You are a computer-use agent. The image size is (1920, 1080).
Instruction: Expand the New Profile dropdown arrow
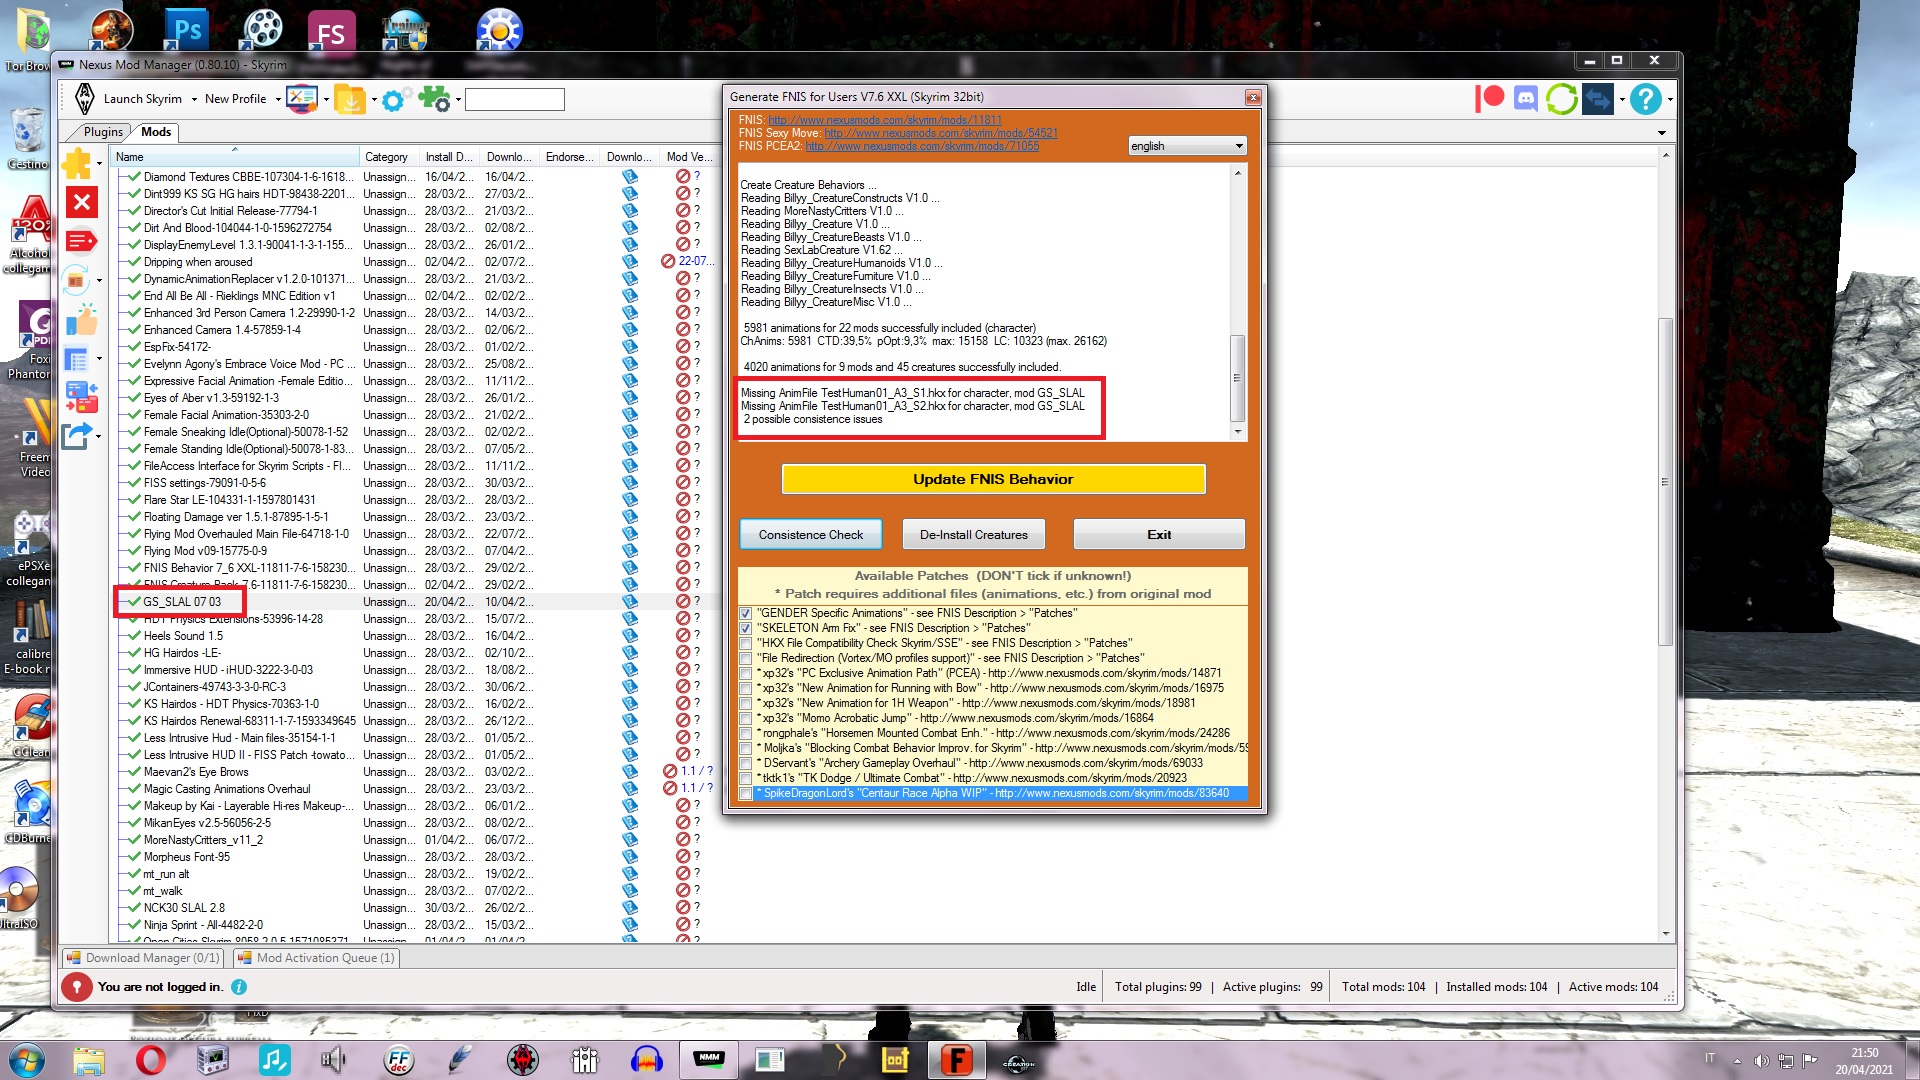(x=278, y=100)
